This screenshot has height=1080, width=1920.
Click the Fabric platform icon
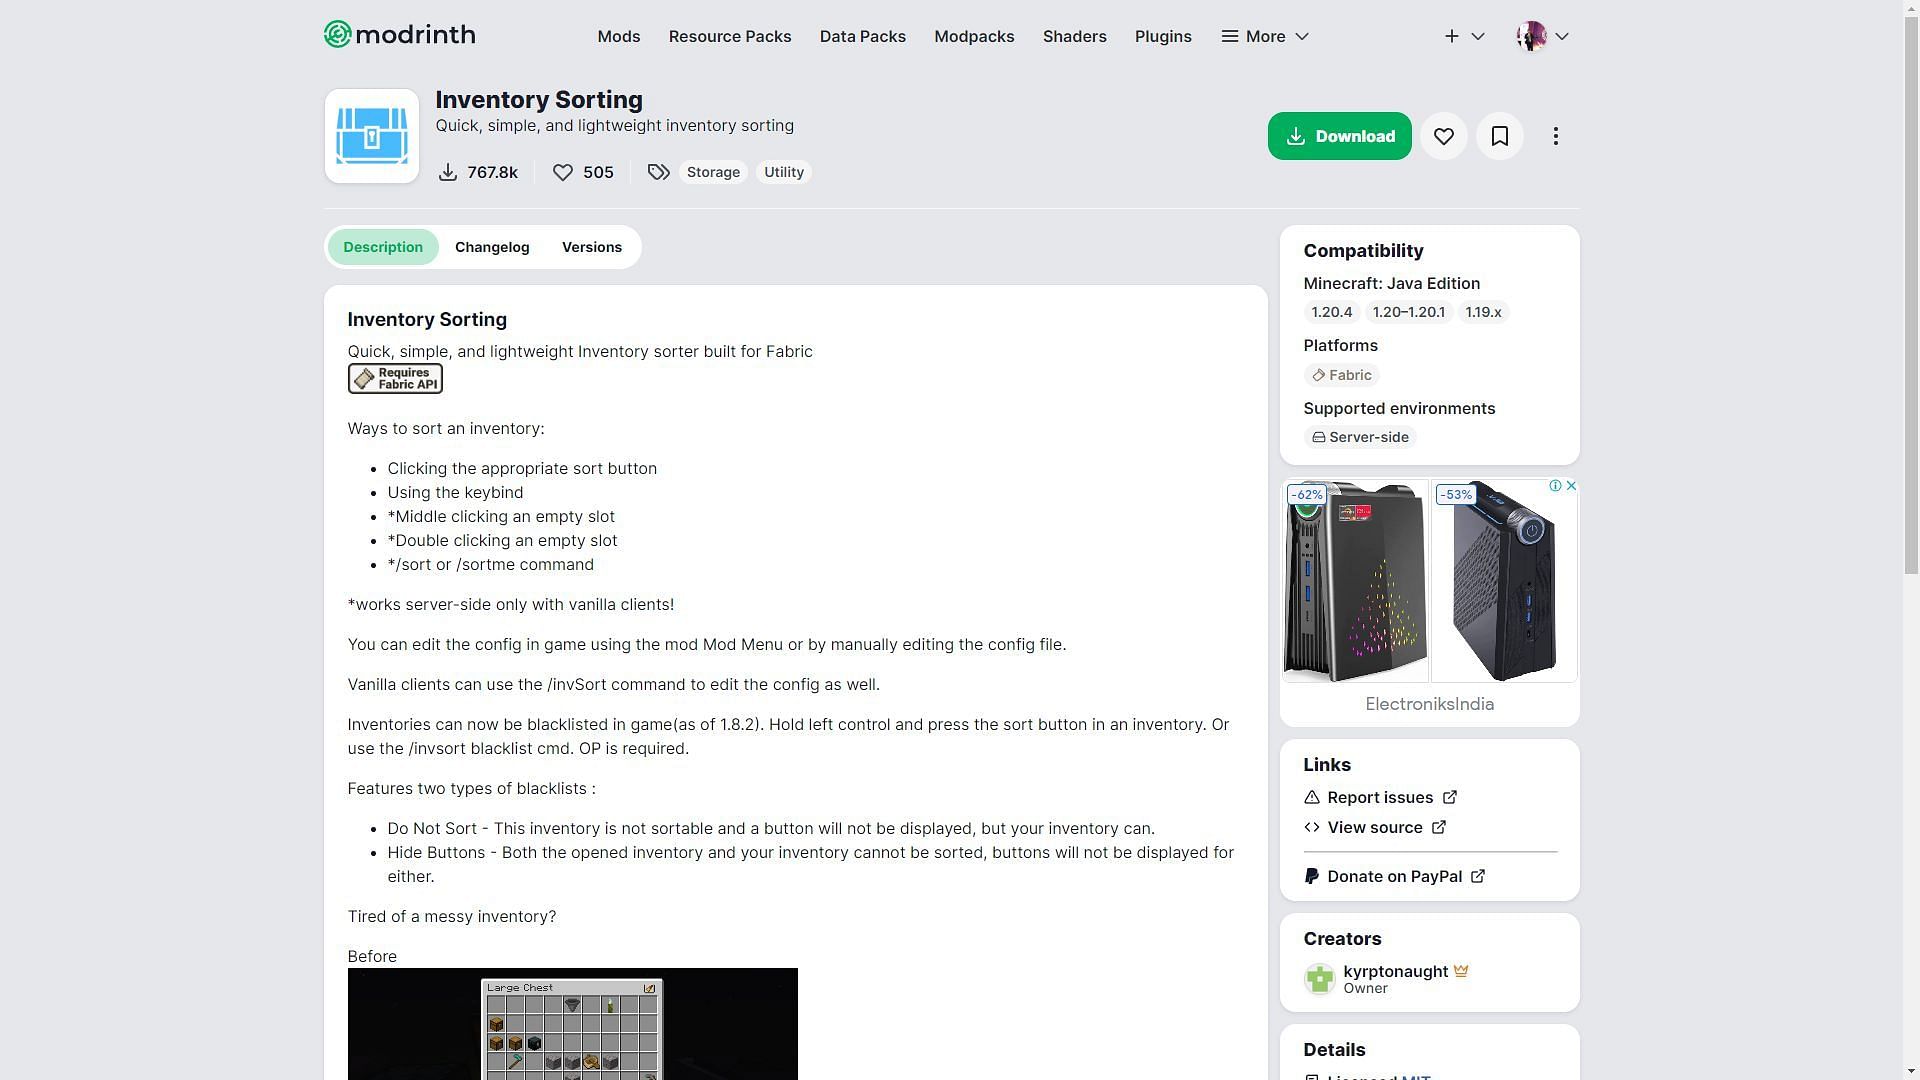[1317, 375]
